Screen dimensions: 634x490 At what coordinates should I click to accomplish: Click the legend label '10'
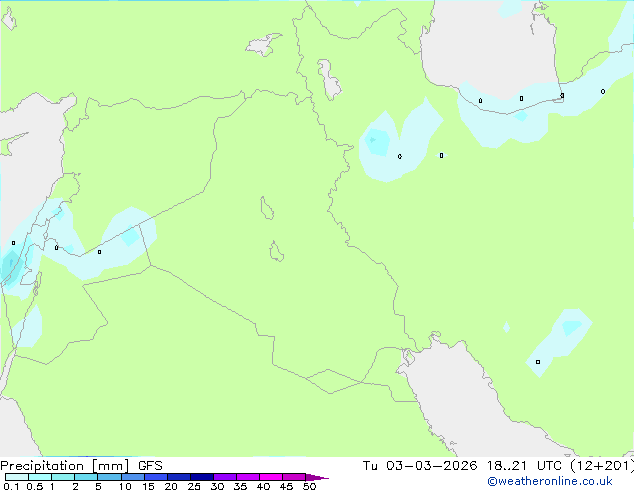tap(125, 486)
